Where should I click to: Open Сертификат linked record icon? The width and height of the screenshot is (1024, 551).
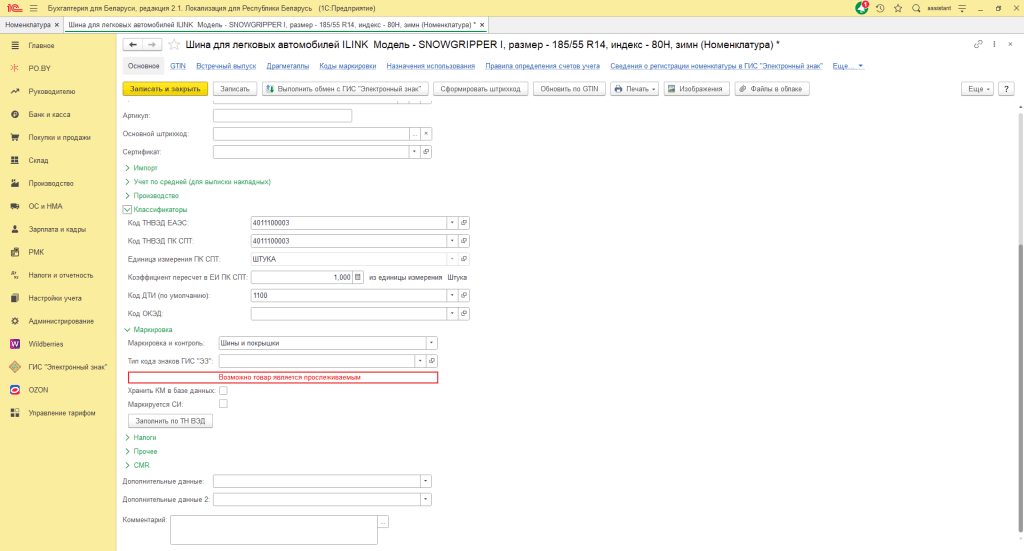(x=426, y=152)
